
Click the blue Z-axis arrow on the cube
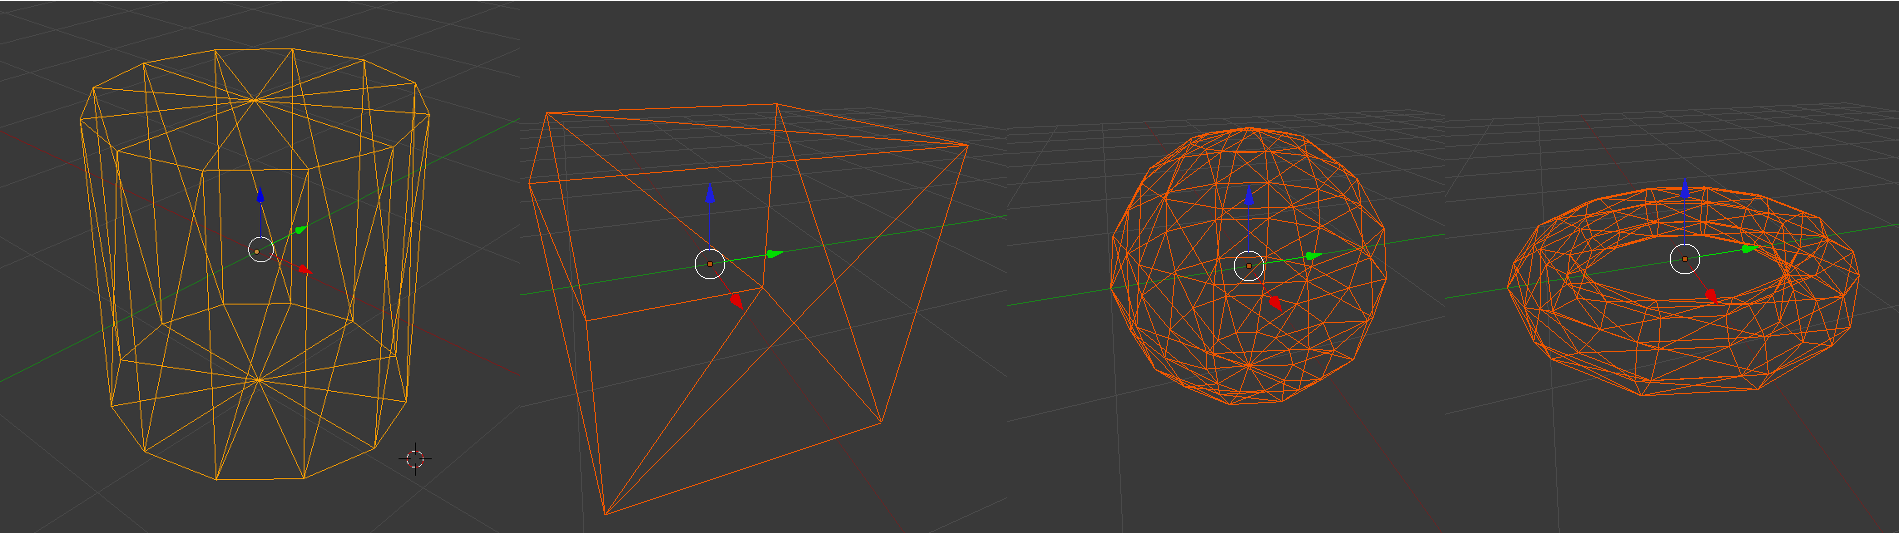tap(710, 194)
